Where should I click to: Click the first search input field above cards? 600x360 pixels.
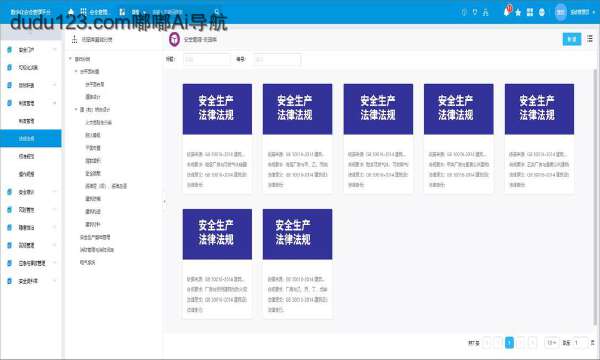pos(207,59)
